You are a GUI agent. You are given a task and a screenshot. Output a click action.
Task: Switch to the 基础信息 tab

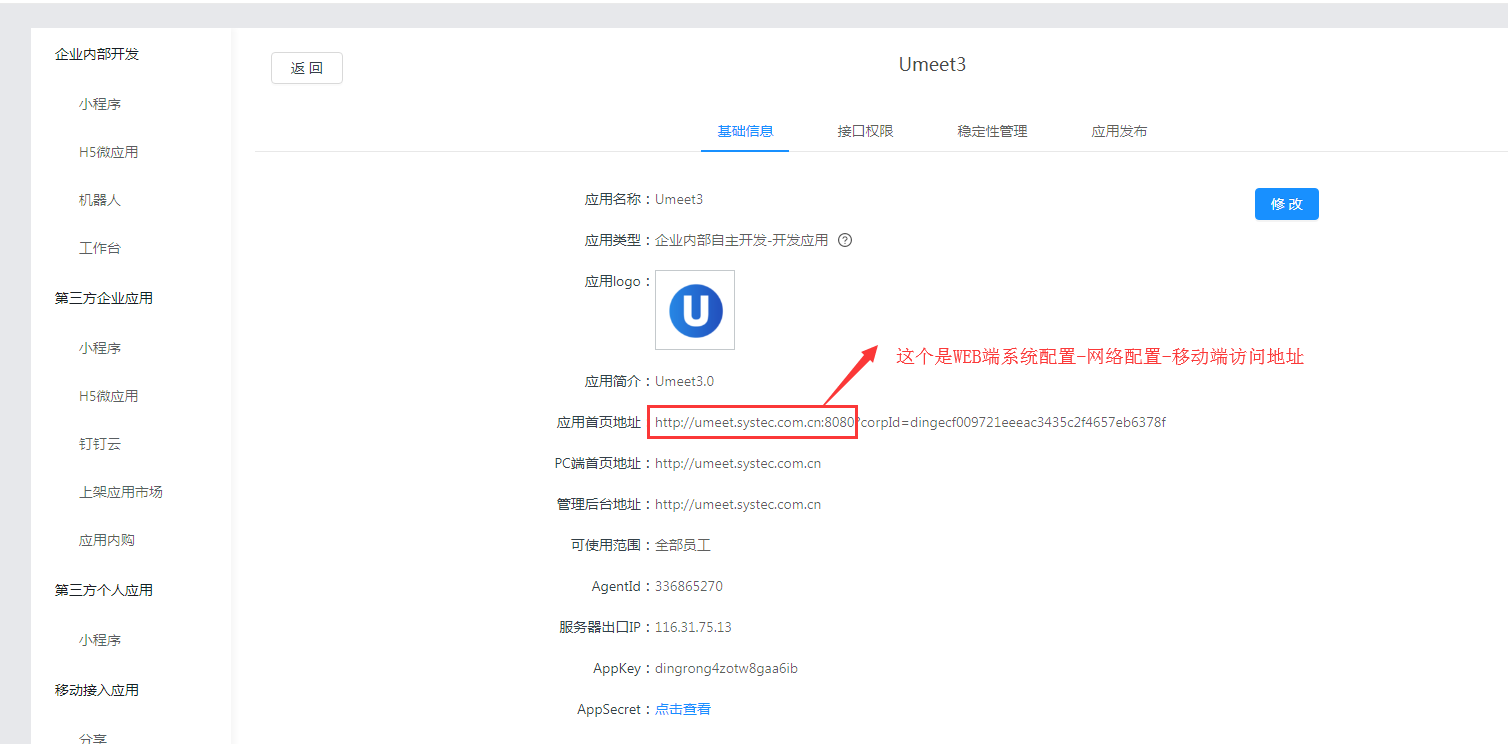pos(745,131)
